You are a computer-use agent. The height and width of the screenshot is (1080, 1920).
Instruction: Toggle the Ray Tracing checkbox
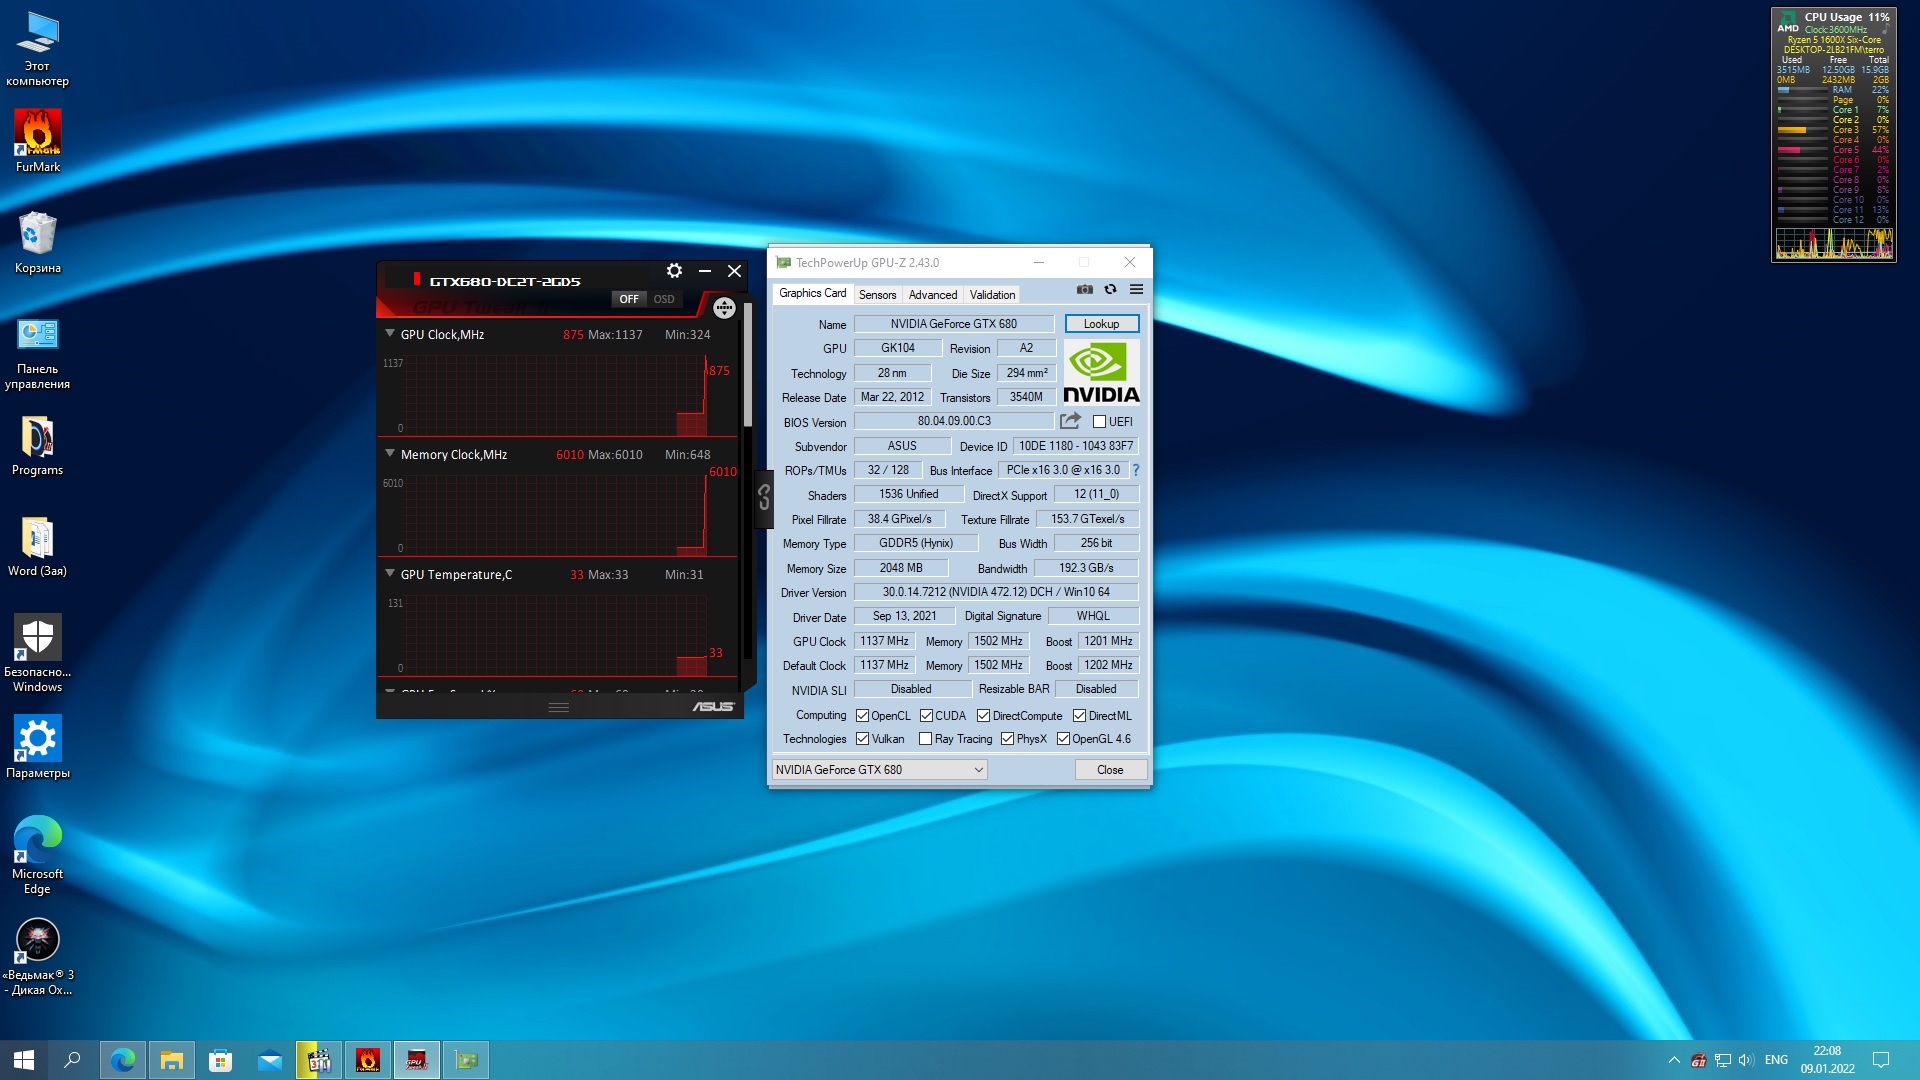925,739
